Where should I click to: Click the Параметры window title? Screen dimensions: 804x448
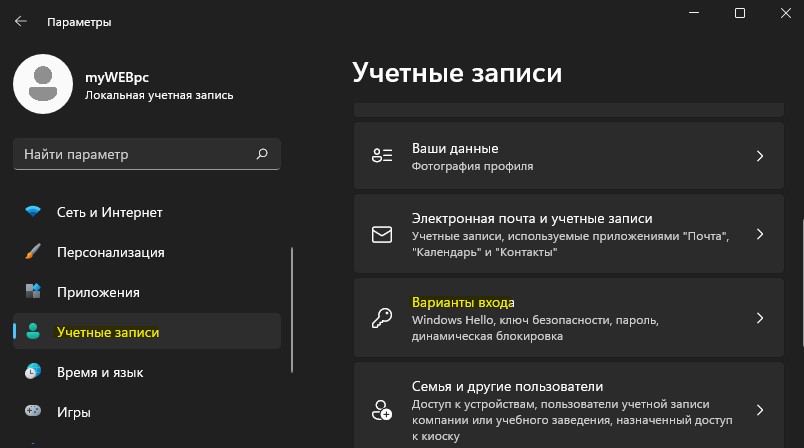pos(79,22)
